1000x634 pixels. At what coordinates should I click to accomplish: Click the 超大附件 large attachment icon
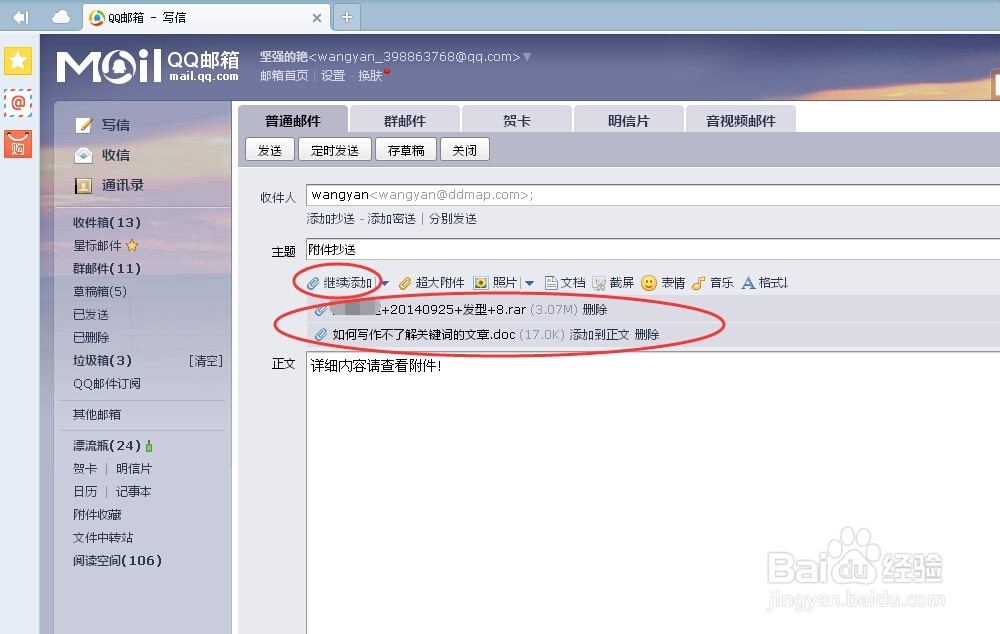[x=405, y=282]
